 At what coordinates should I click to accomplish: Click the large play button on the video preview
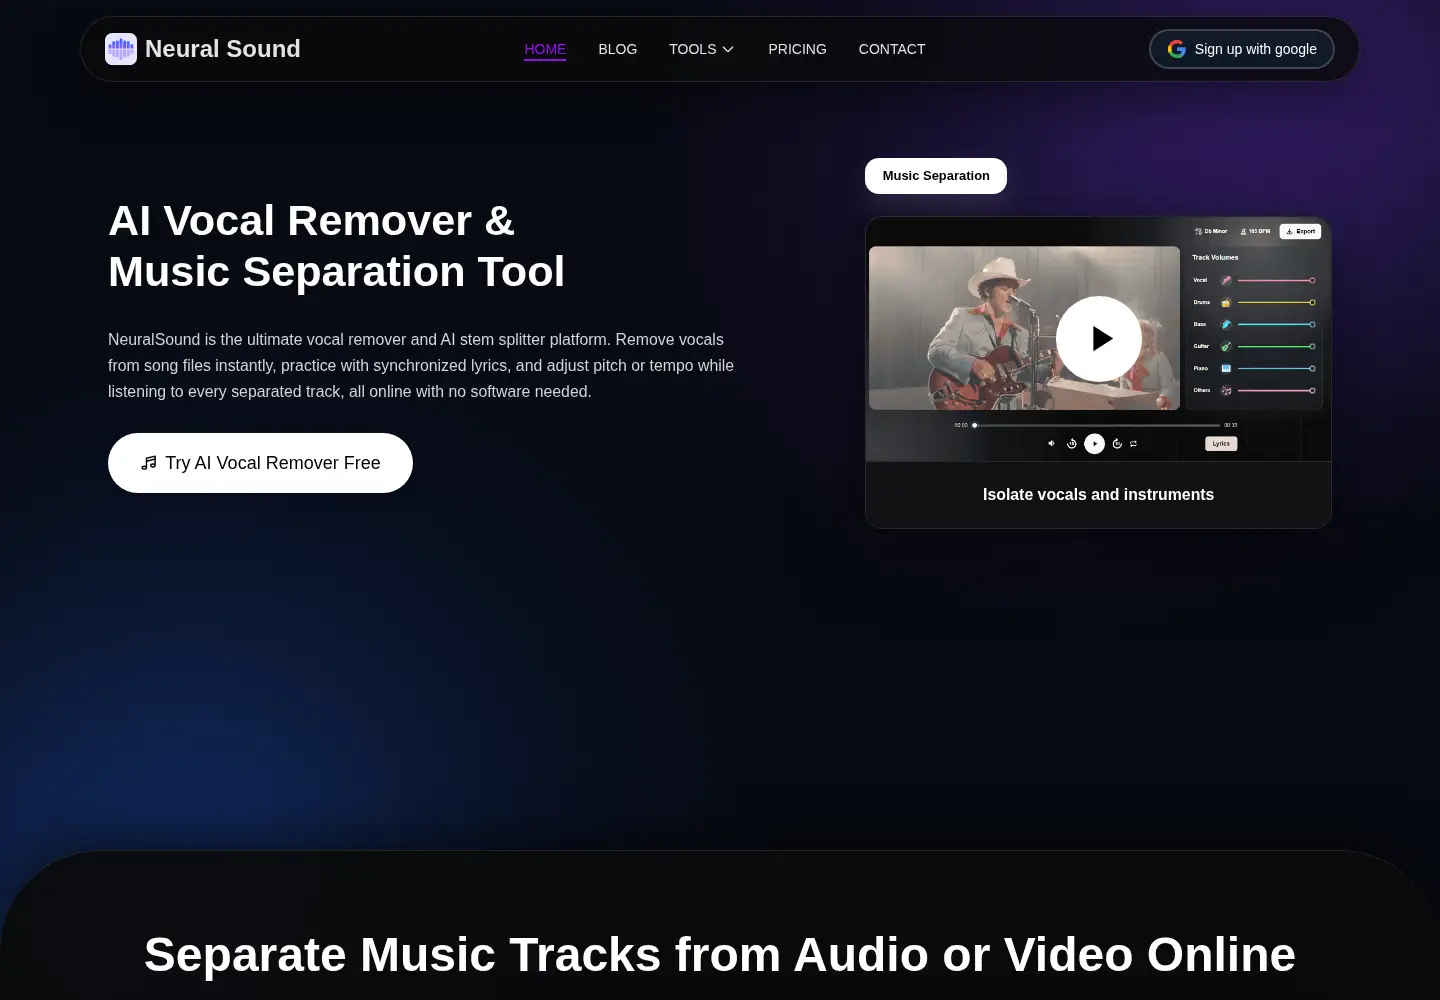click(1099, 339)
